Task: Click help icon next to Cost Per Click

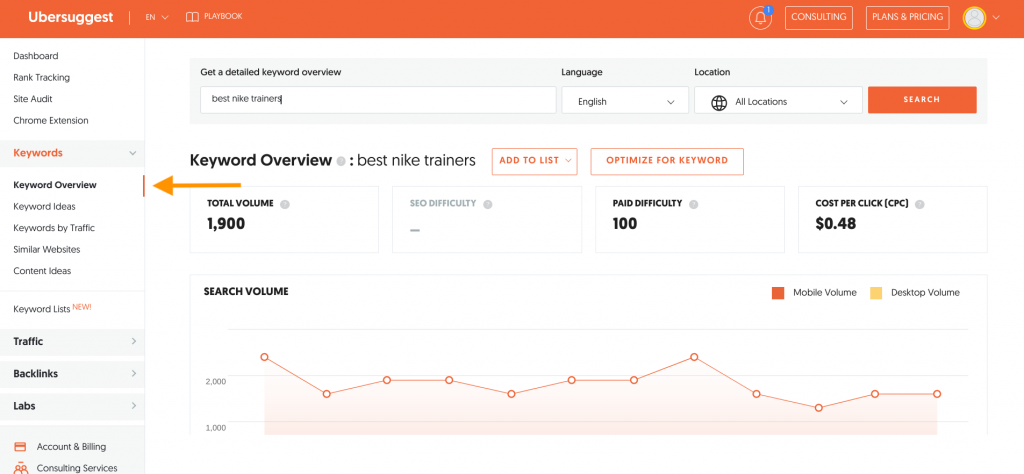Action: tap(920, 204)
